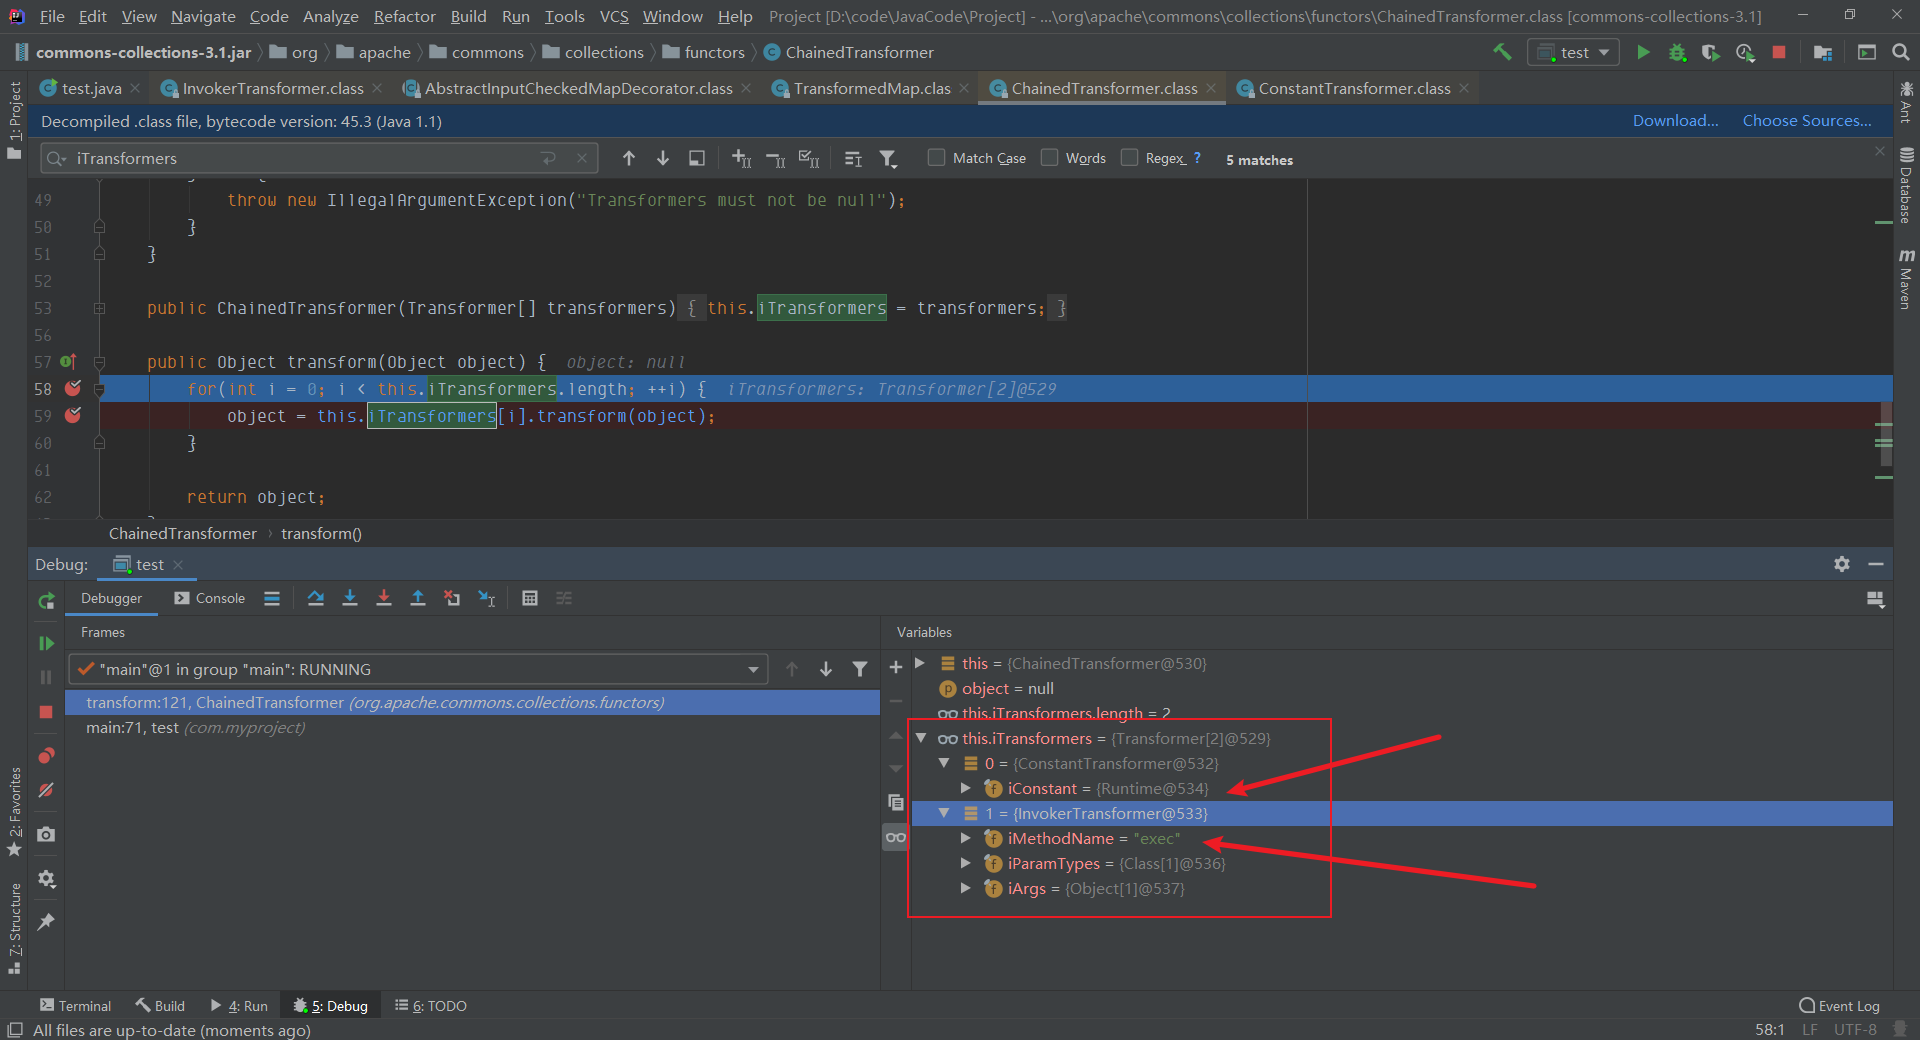Image resolution: width=1920 pixels, height=1040 pixels.
Task: Open the test run configuration dropdown
Action: coord(1574,52)
